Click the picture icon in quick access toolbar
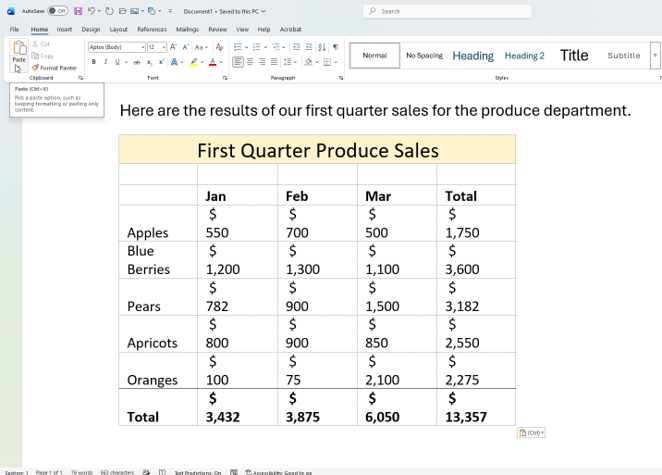The width and height of the screenshot is (662, 475). (x=135, y=11)
